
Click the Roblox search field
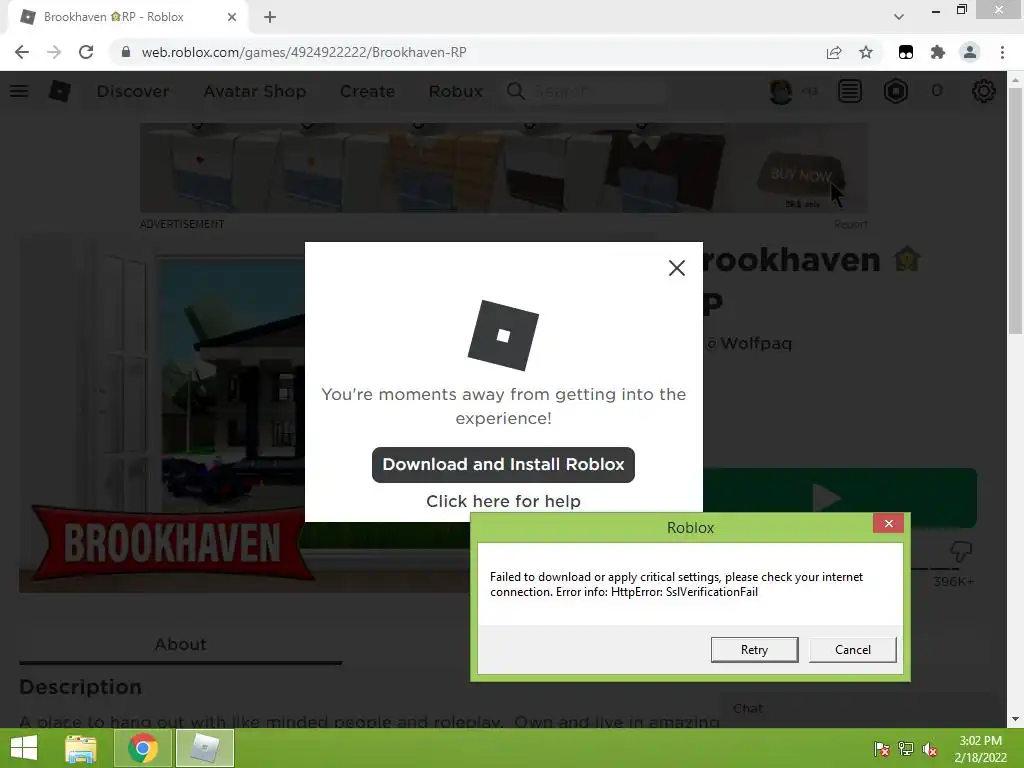pyautogui.click(x=584, y=91)
